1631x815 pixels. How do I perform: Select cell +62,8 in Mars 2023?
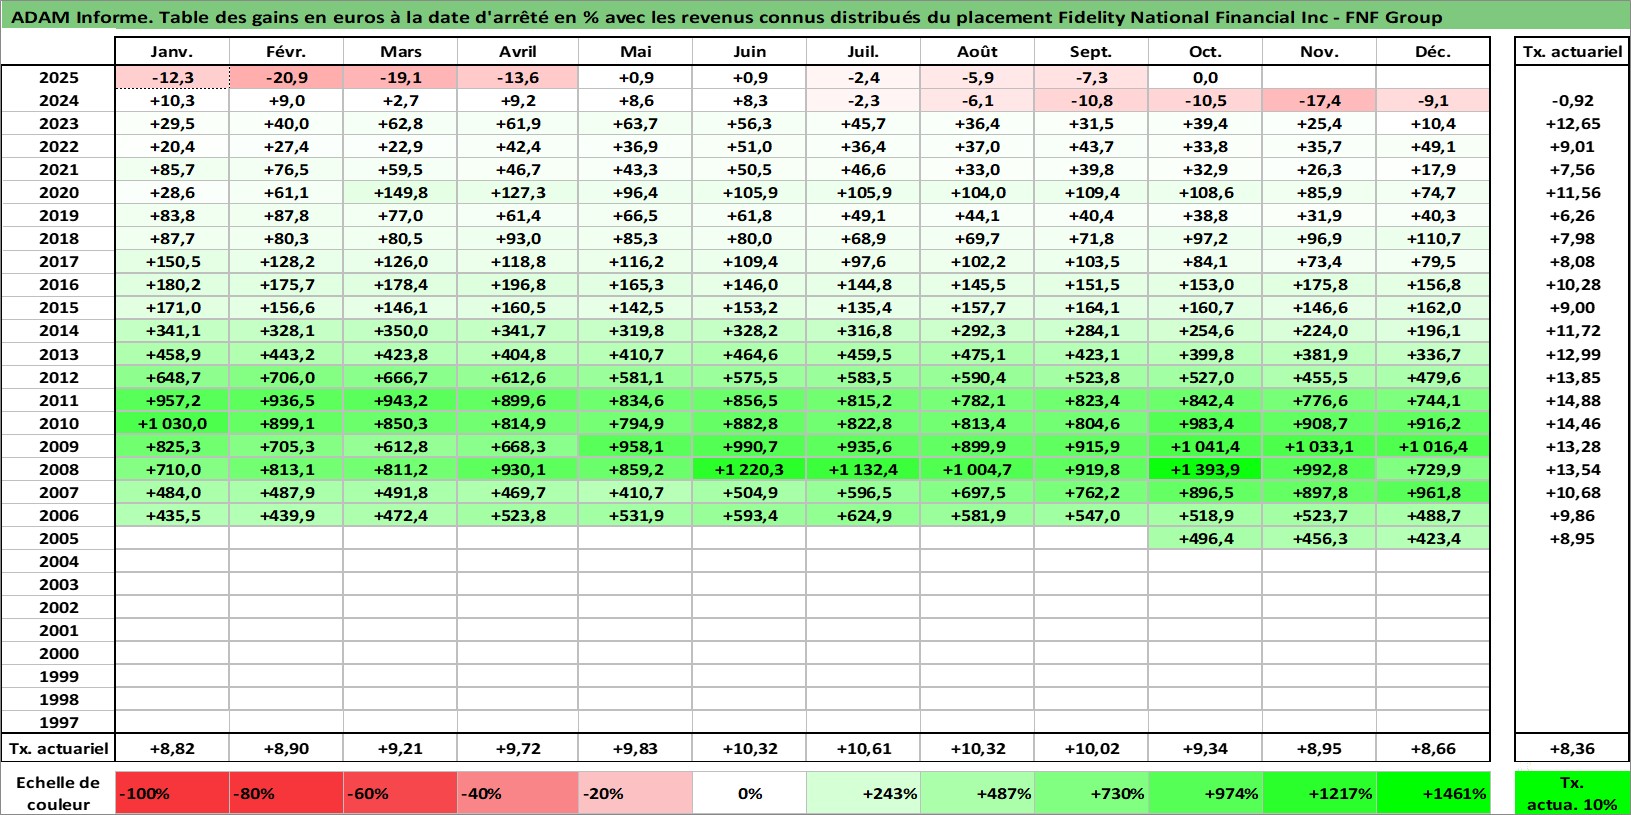400,123
